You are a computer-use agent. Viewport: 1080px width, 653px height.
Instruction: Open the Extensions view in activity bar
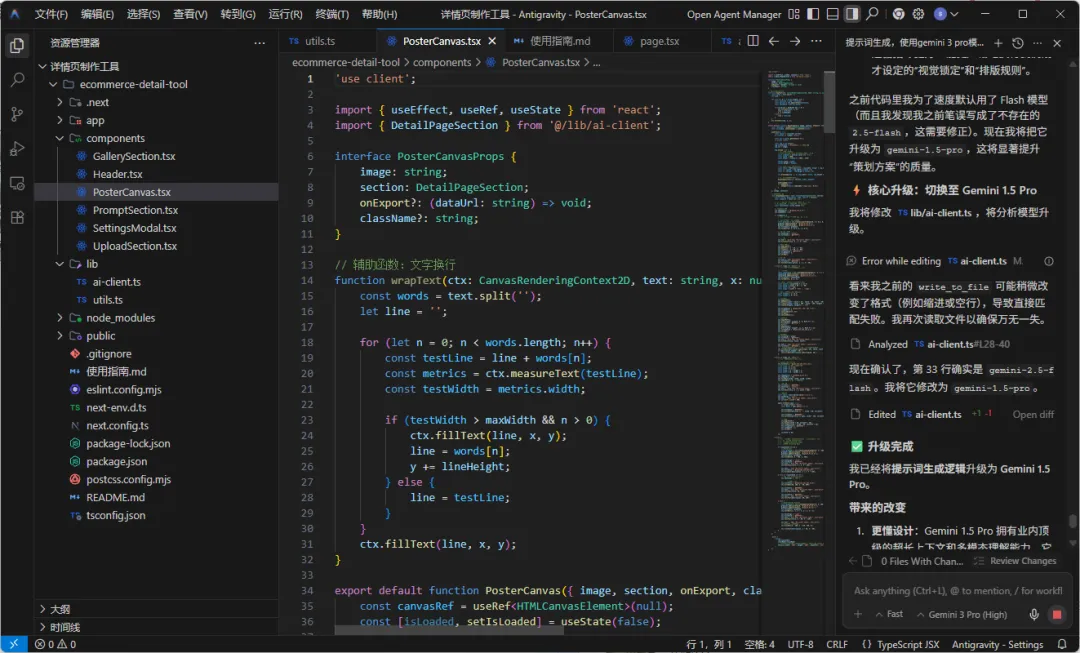coord(17,217)
